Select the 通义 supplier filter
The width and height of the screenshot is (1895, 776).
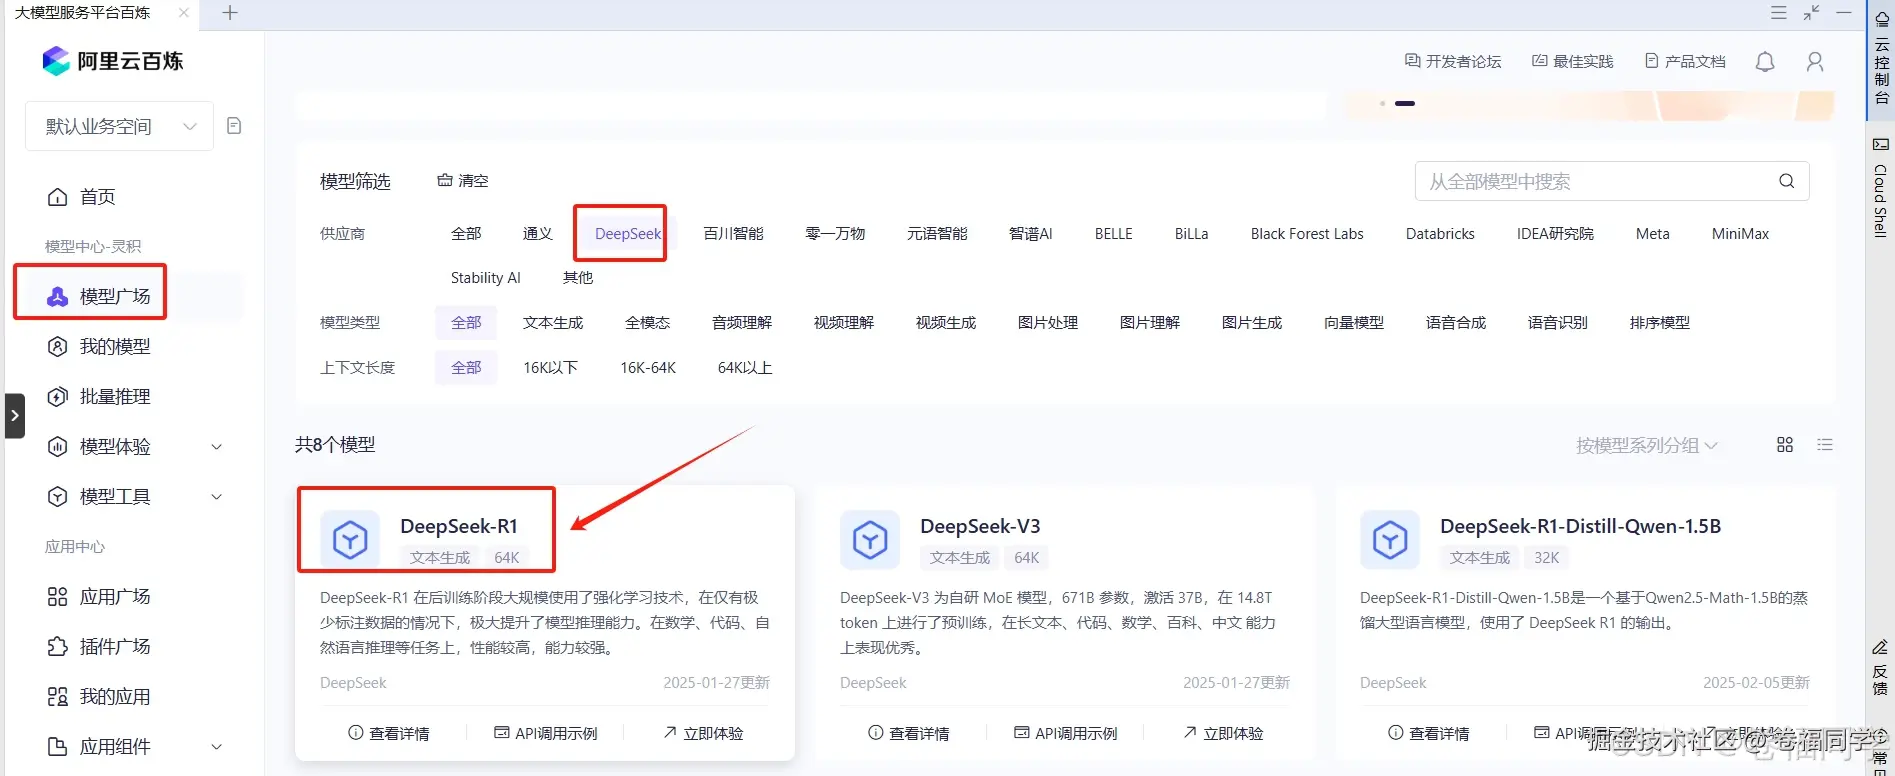(538, 234)
